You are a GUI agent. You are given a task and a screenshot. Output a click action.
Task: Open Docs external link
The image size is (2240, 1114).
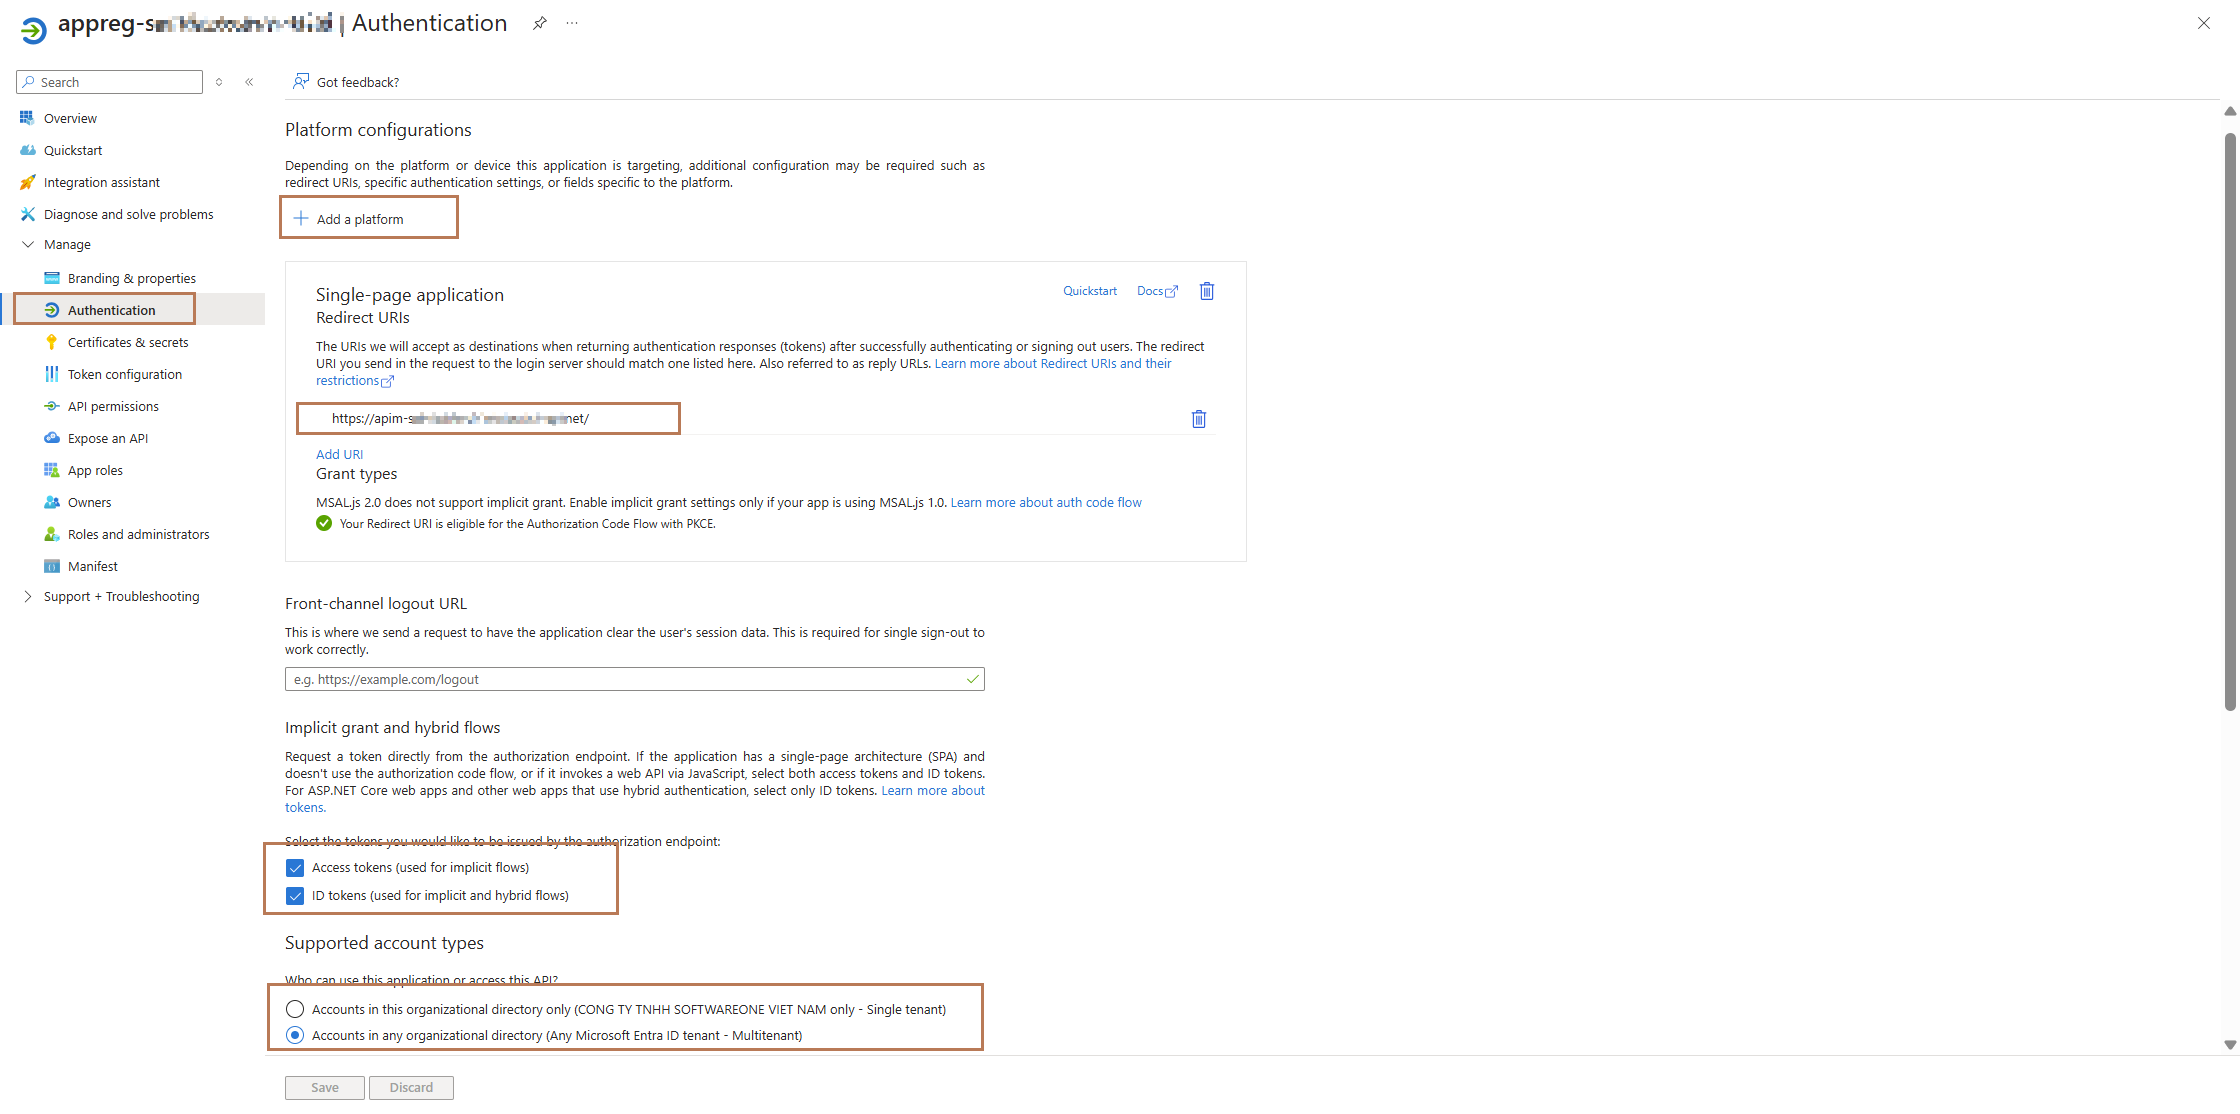click(1157, 291)
